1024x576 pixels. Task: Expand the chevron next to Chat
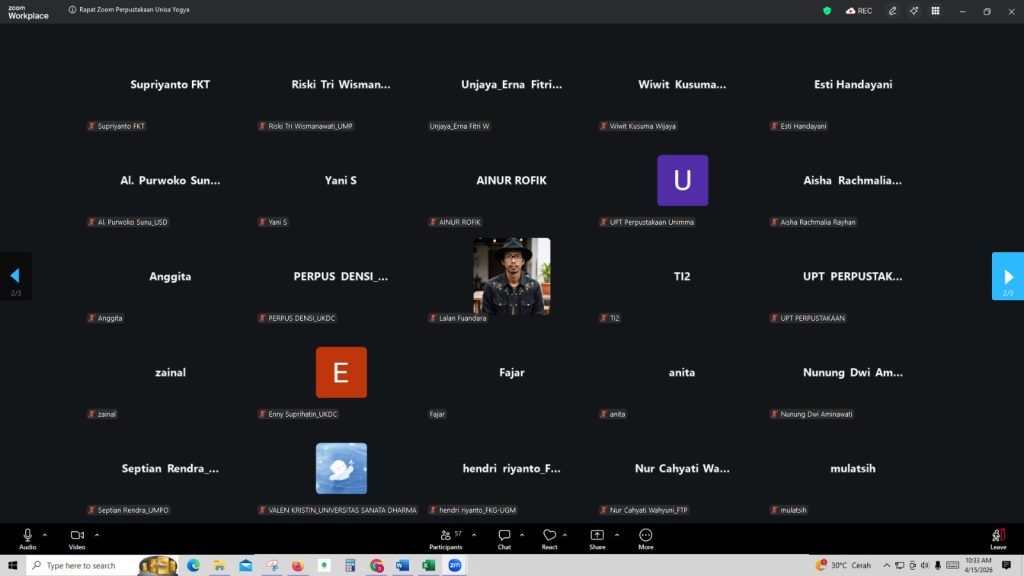522,534
